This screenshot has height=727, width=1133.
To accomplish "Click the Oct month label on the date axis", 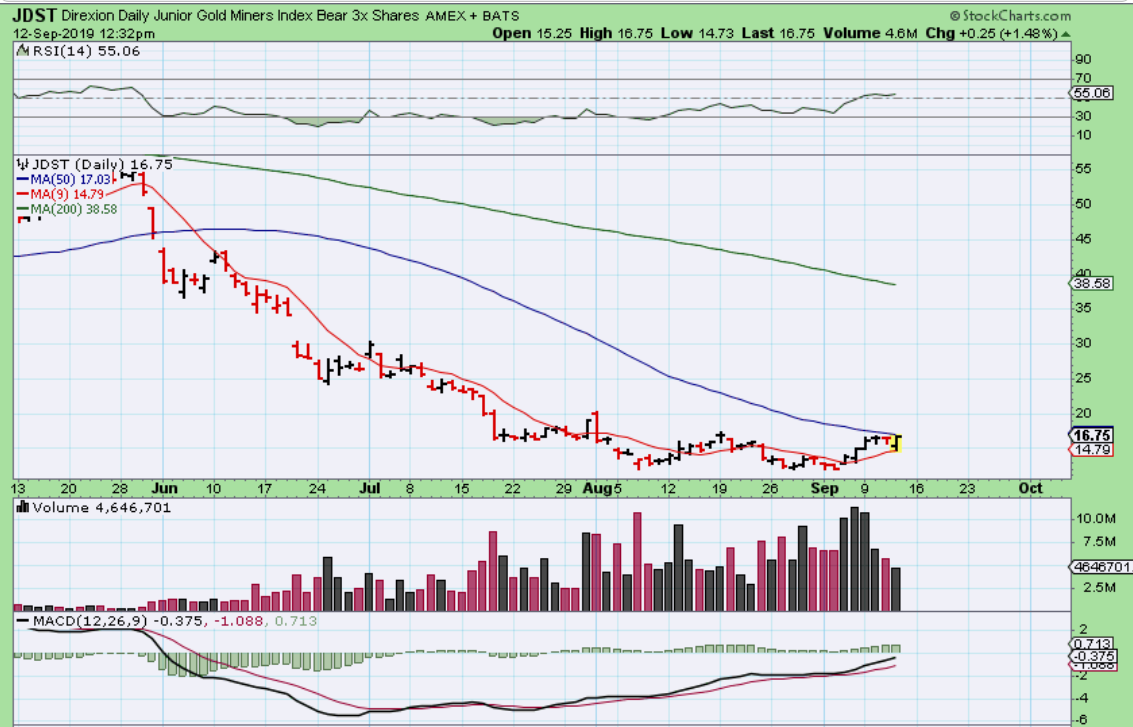I will pos(1030,488).
